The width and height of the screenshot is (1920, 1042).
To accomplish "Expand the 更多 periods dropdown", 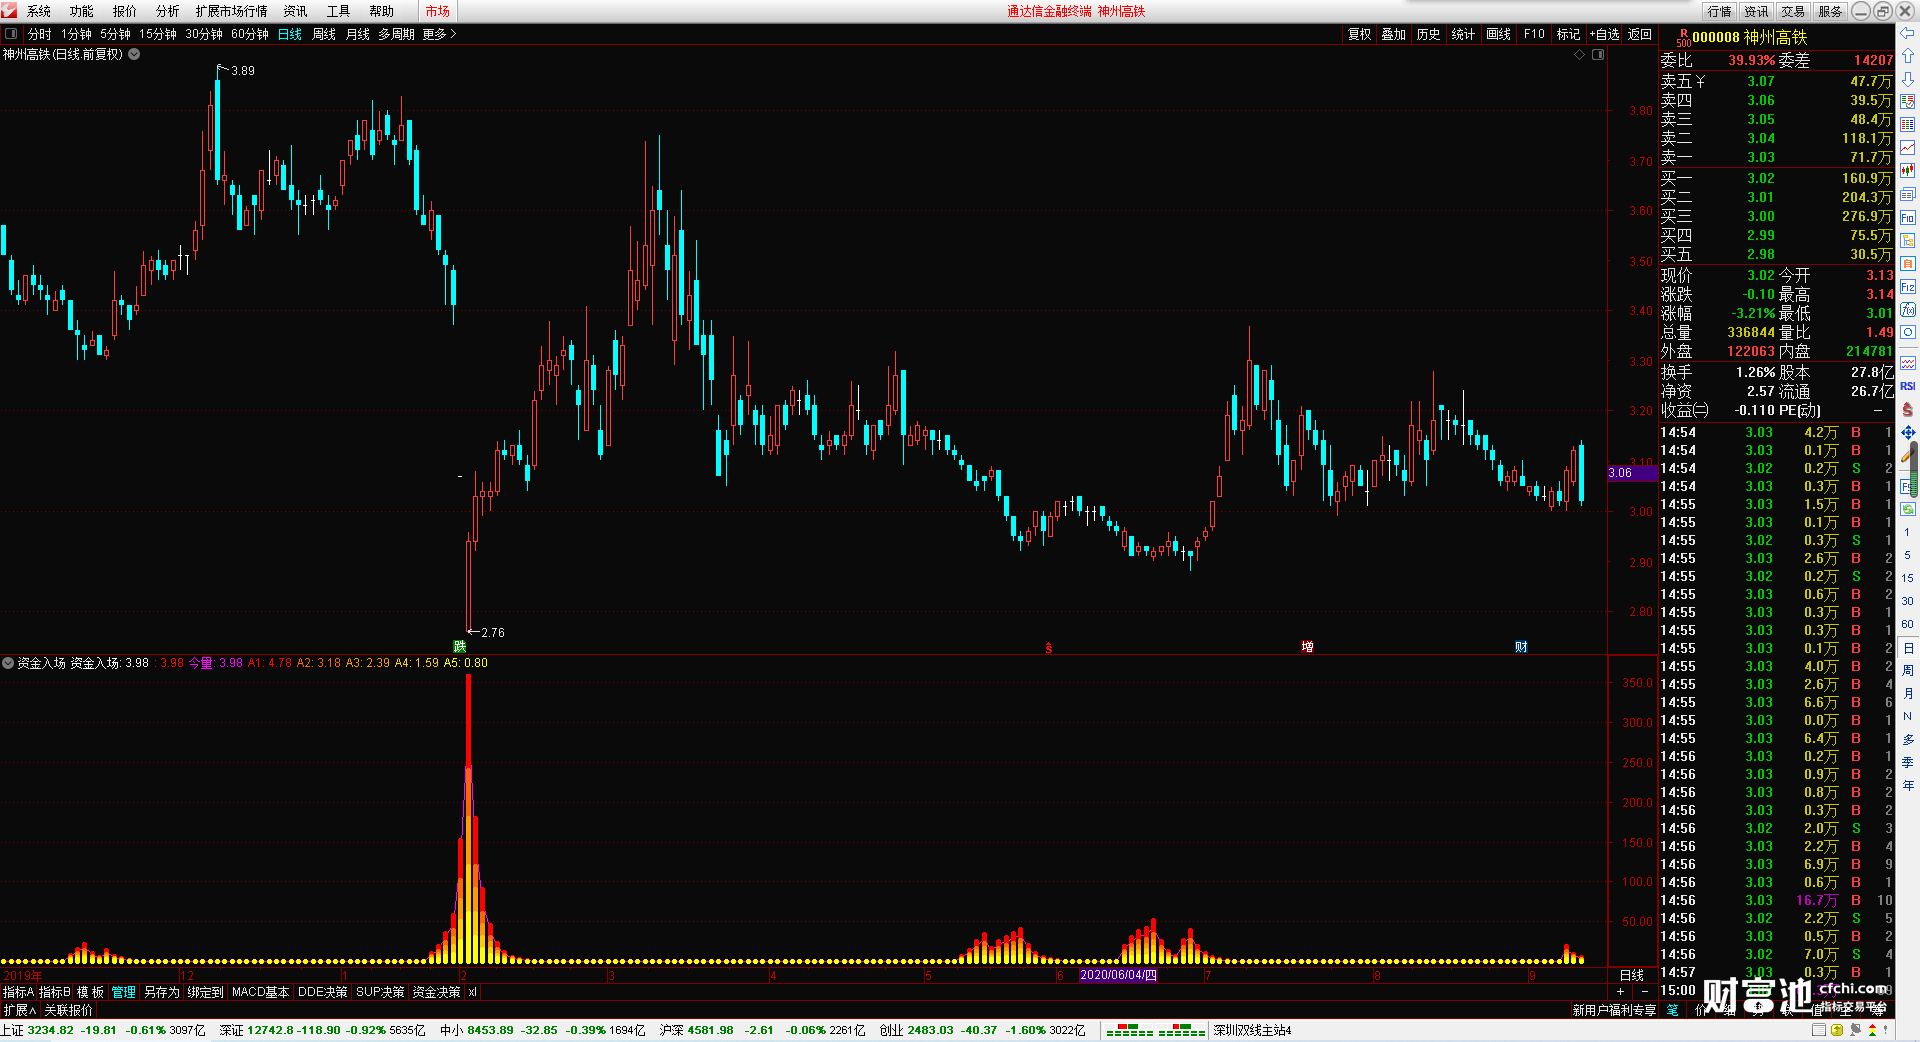I will 439,34.
